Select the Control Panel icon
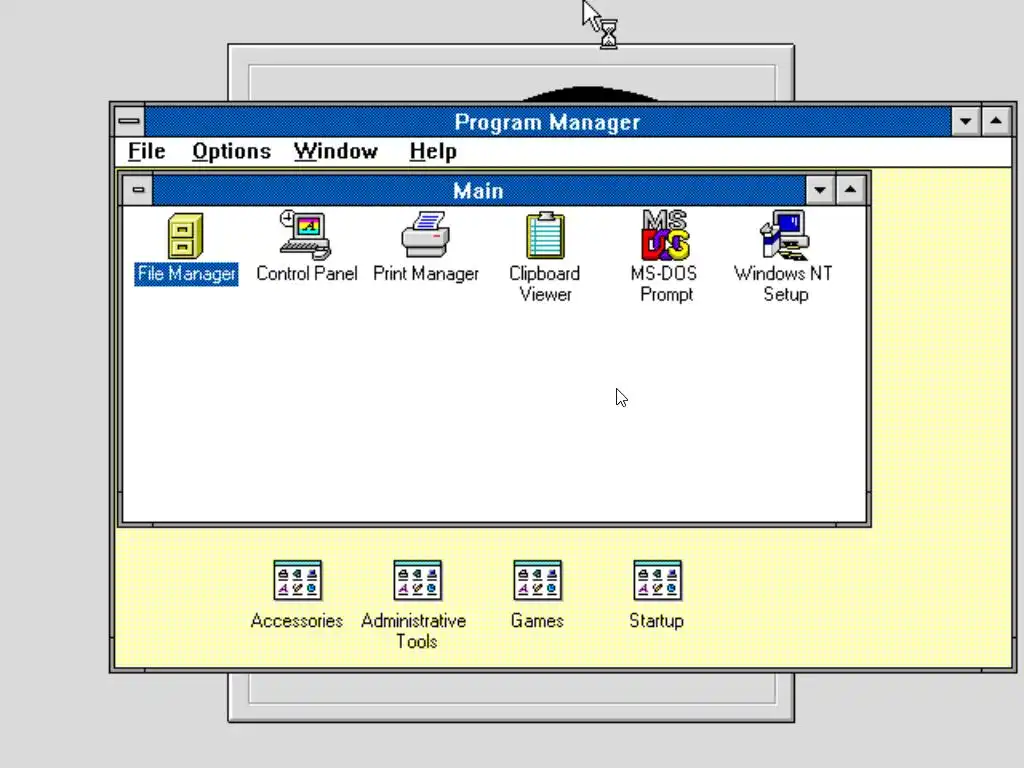 [x=306, y=234]
